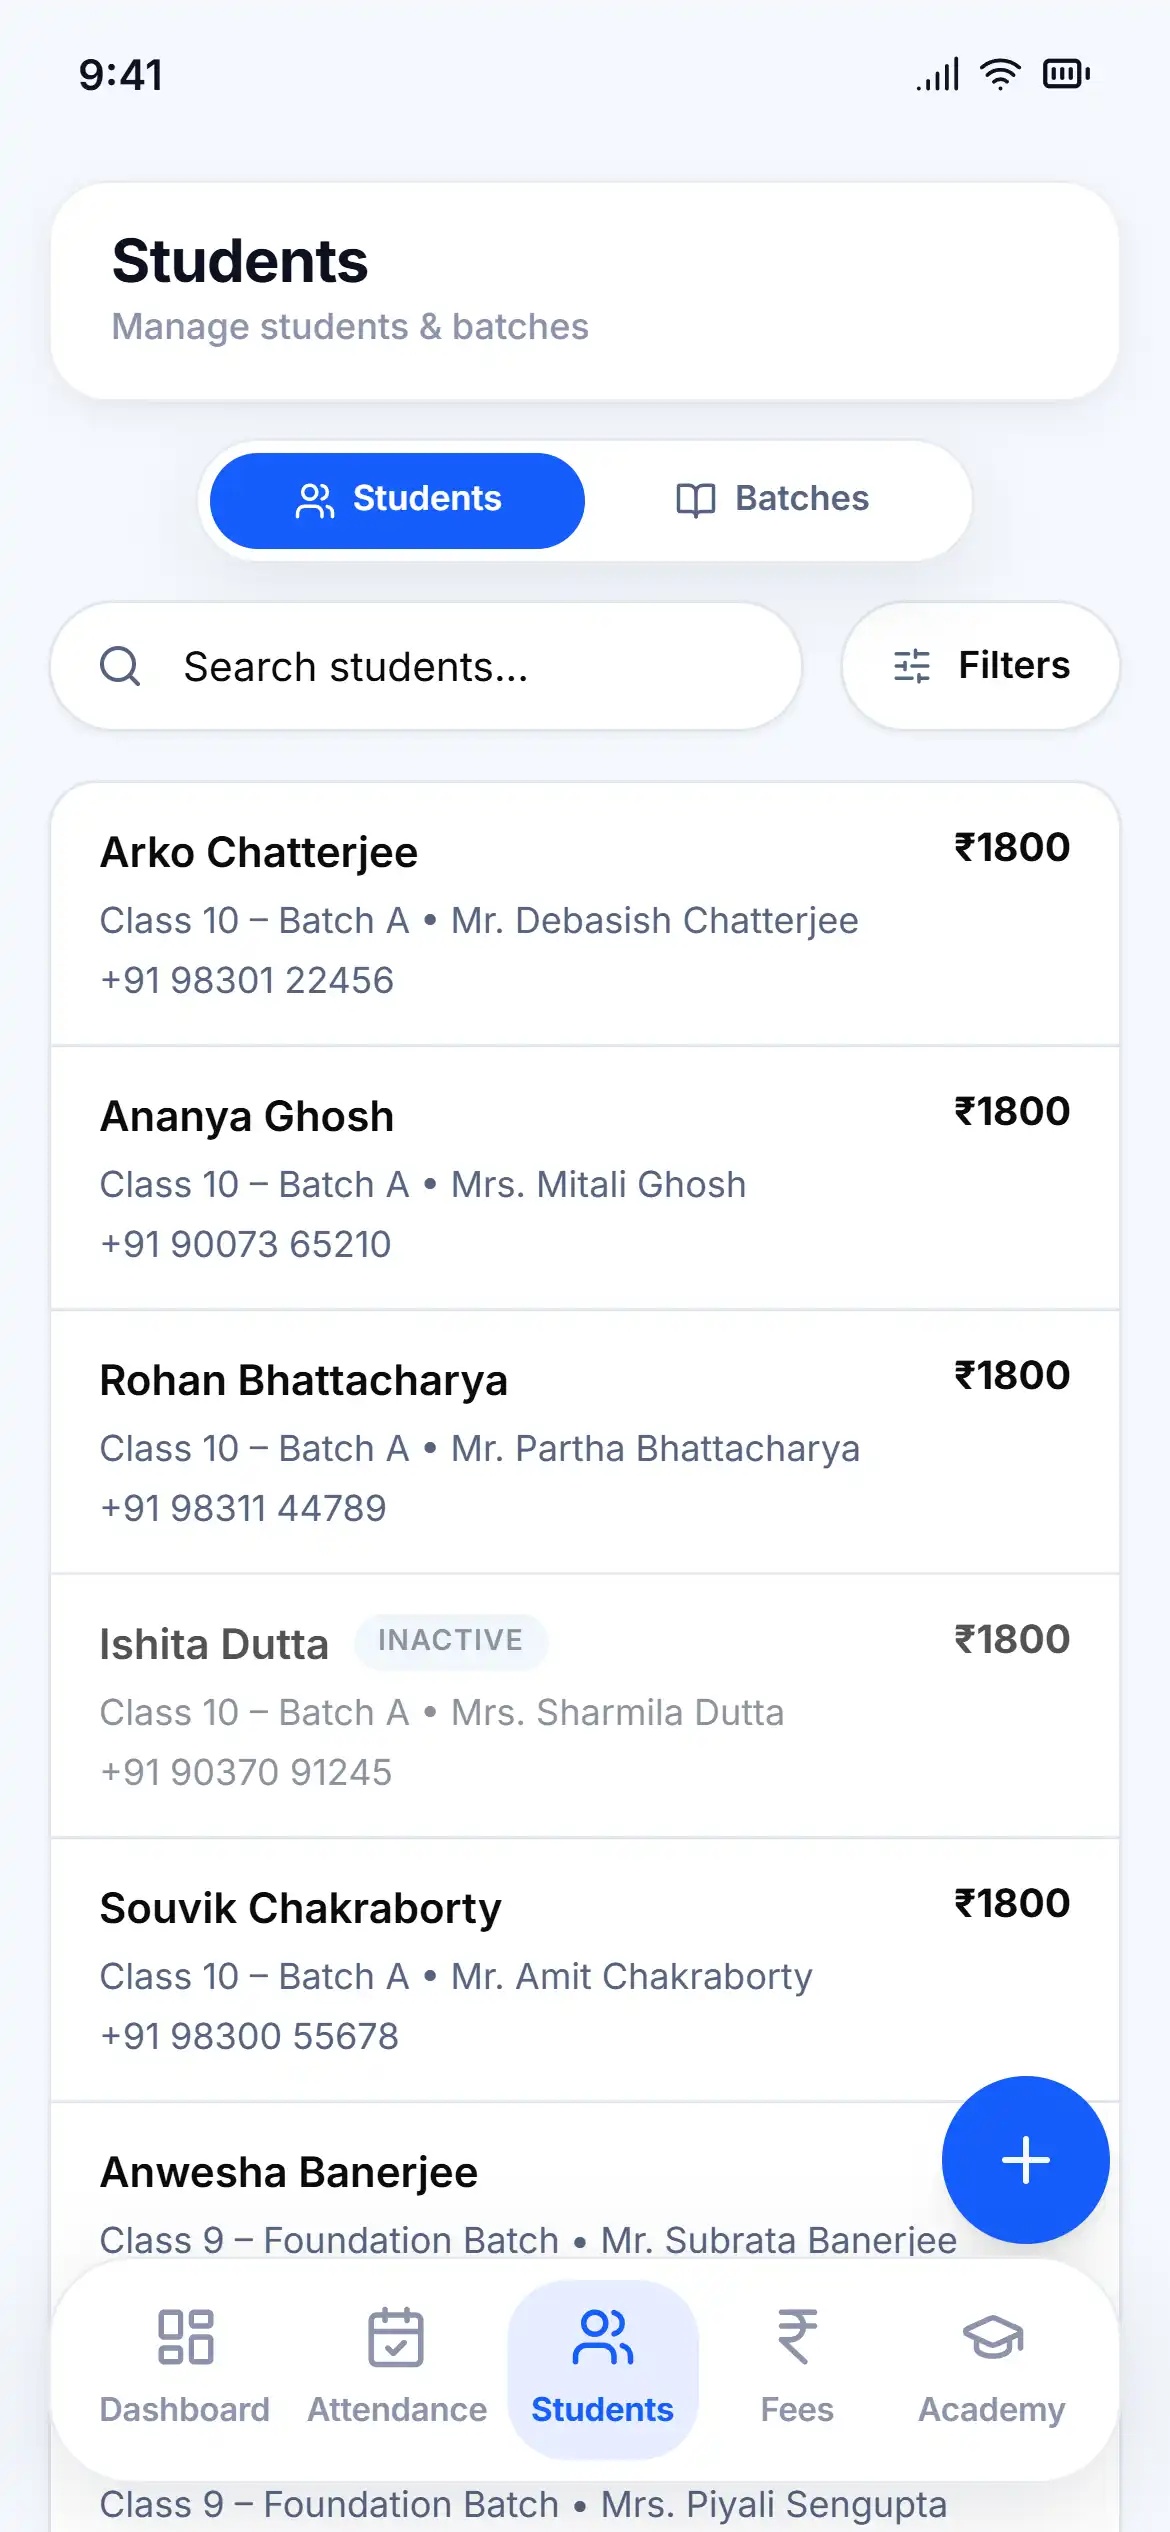Open the Academy graduation cap icon
This screenshot has width=1170, height=2532.
pos(992,2337)
